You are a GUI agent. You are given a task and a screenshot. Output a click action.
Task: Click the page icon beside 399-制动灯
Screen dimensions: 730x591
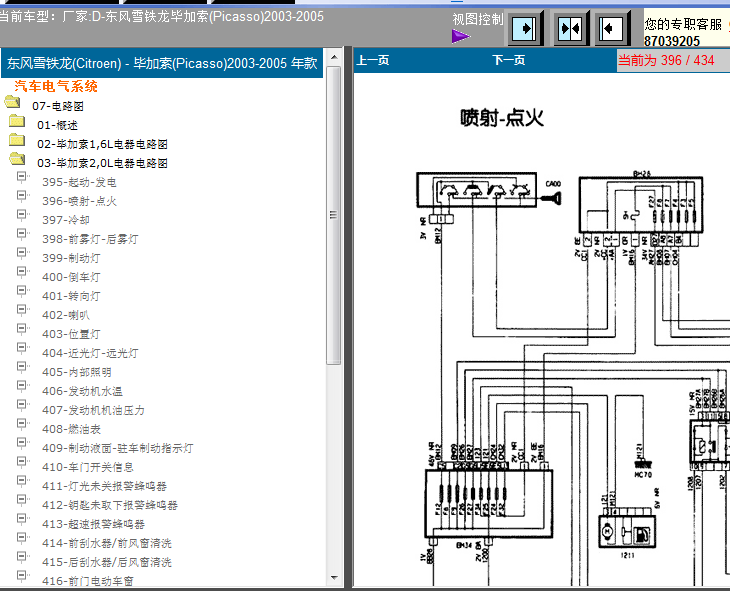(x=23, y=254)
